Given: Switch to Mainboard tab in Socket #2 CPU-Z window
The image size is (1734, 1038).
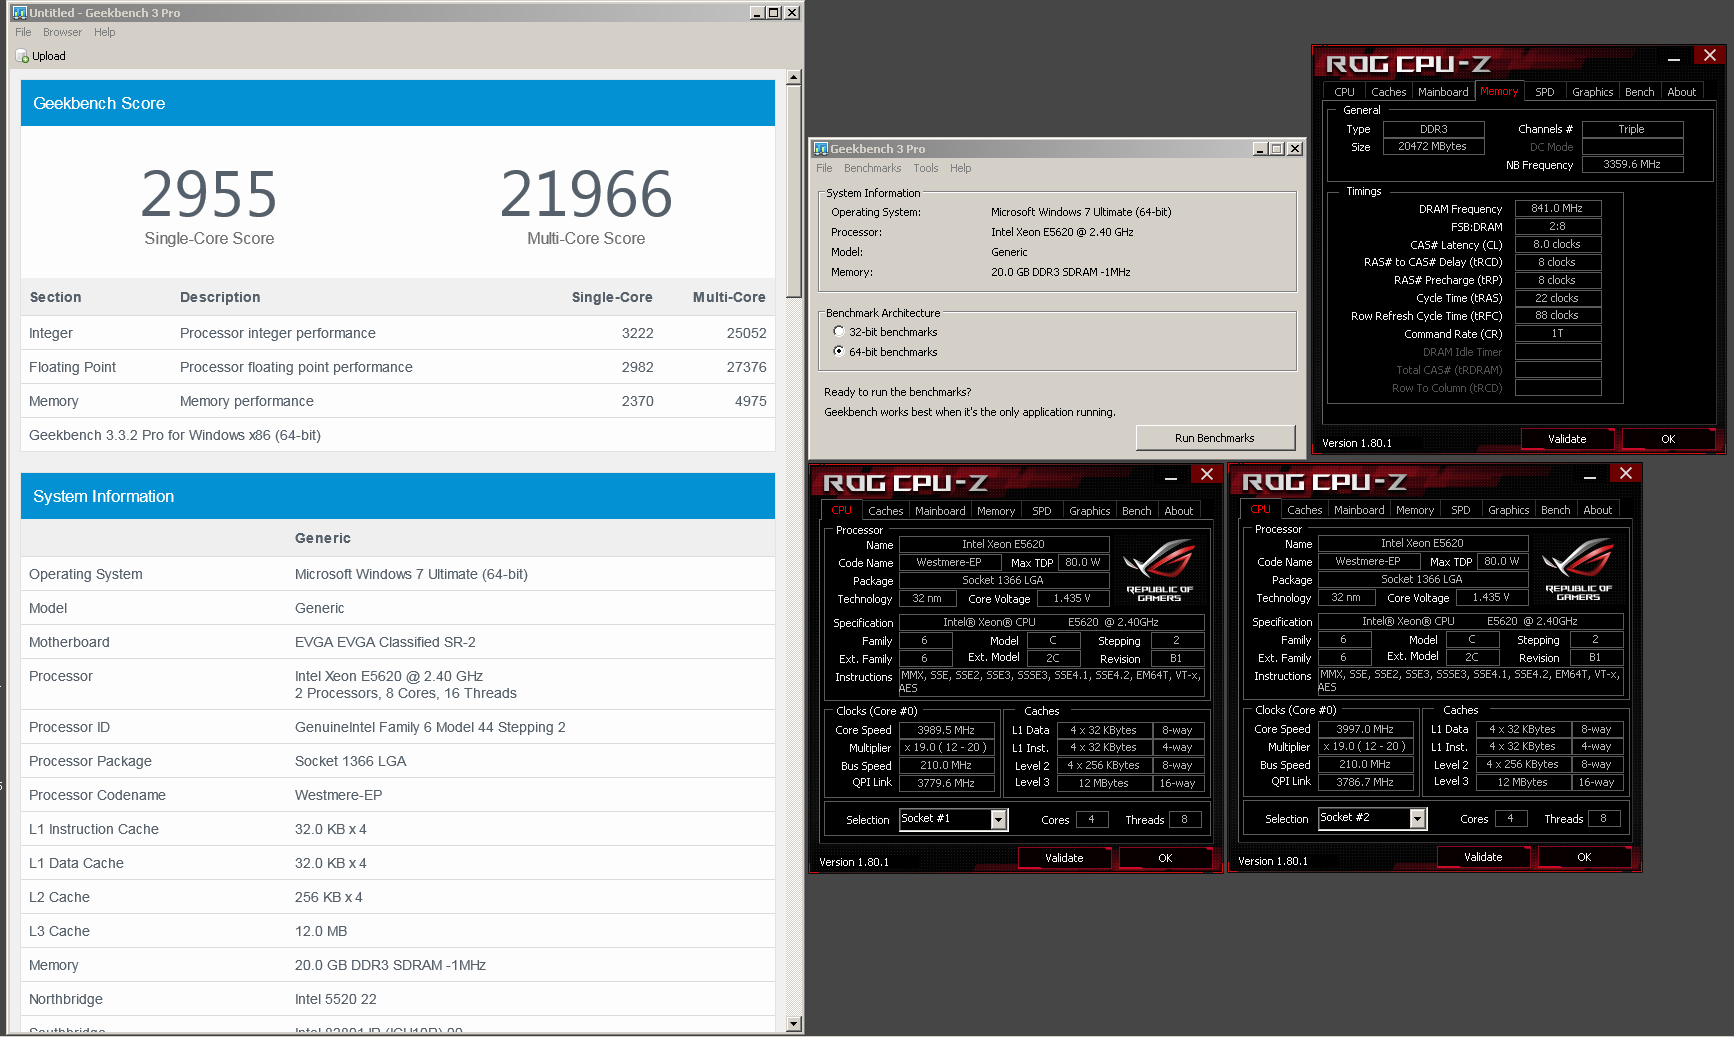Looking at the screenshot, I should coord(1359,510).
